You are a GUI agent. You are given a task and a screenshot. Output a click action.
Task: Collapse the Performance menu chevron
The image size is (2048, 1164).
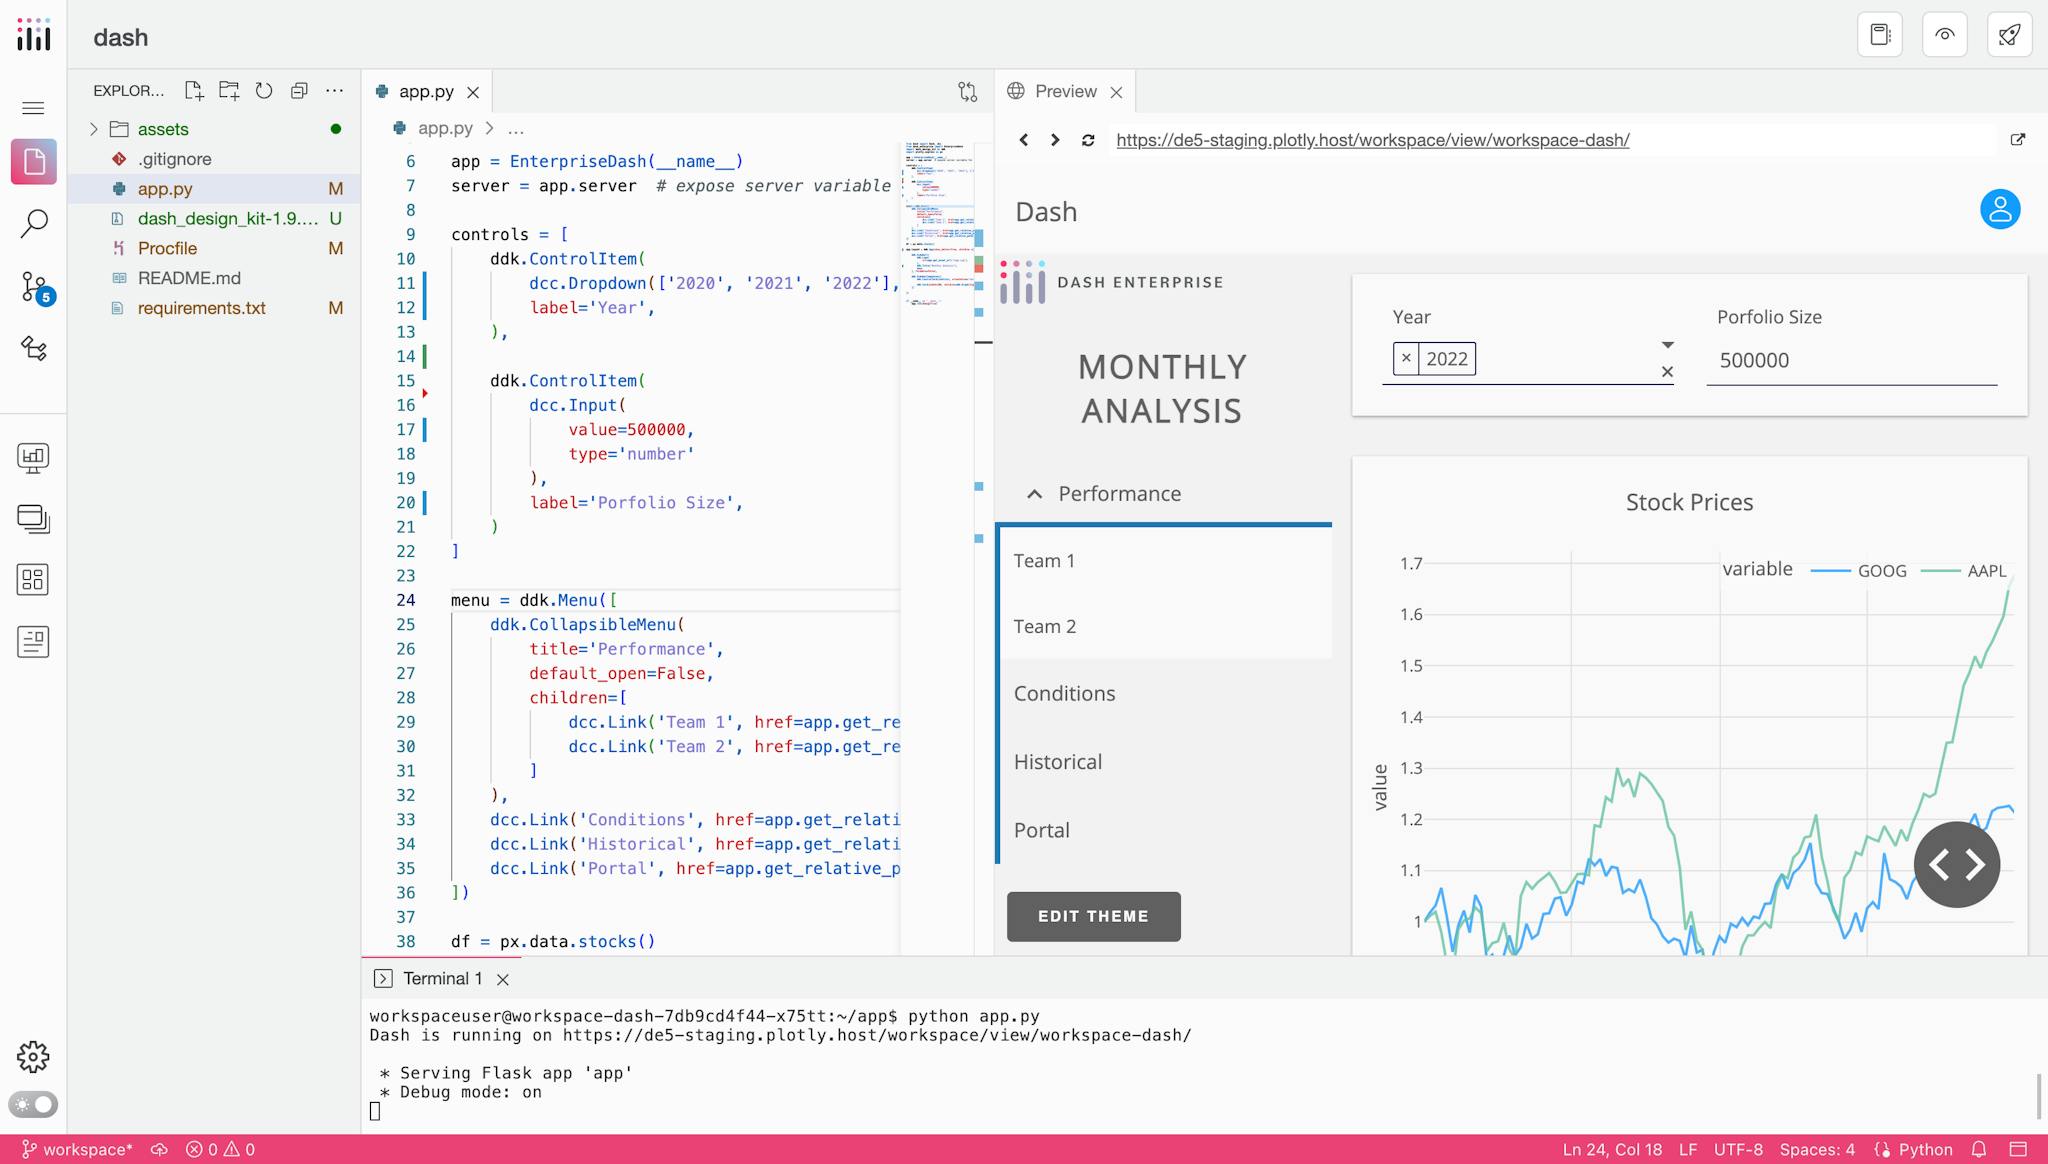1033,493
